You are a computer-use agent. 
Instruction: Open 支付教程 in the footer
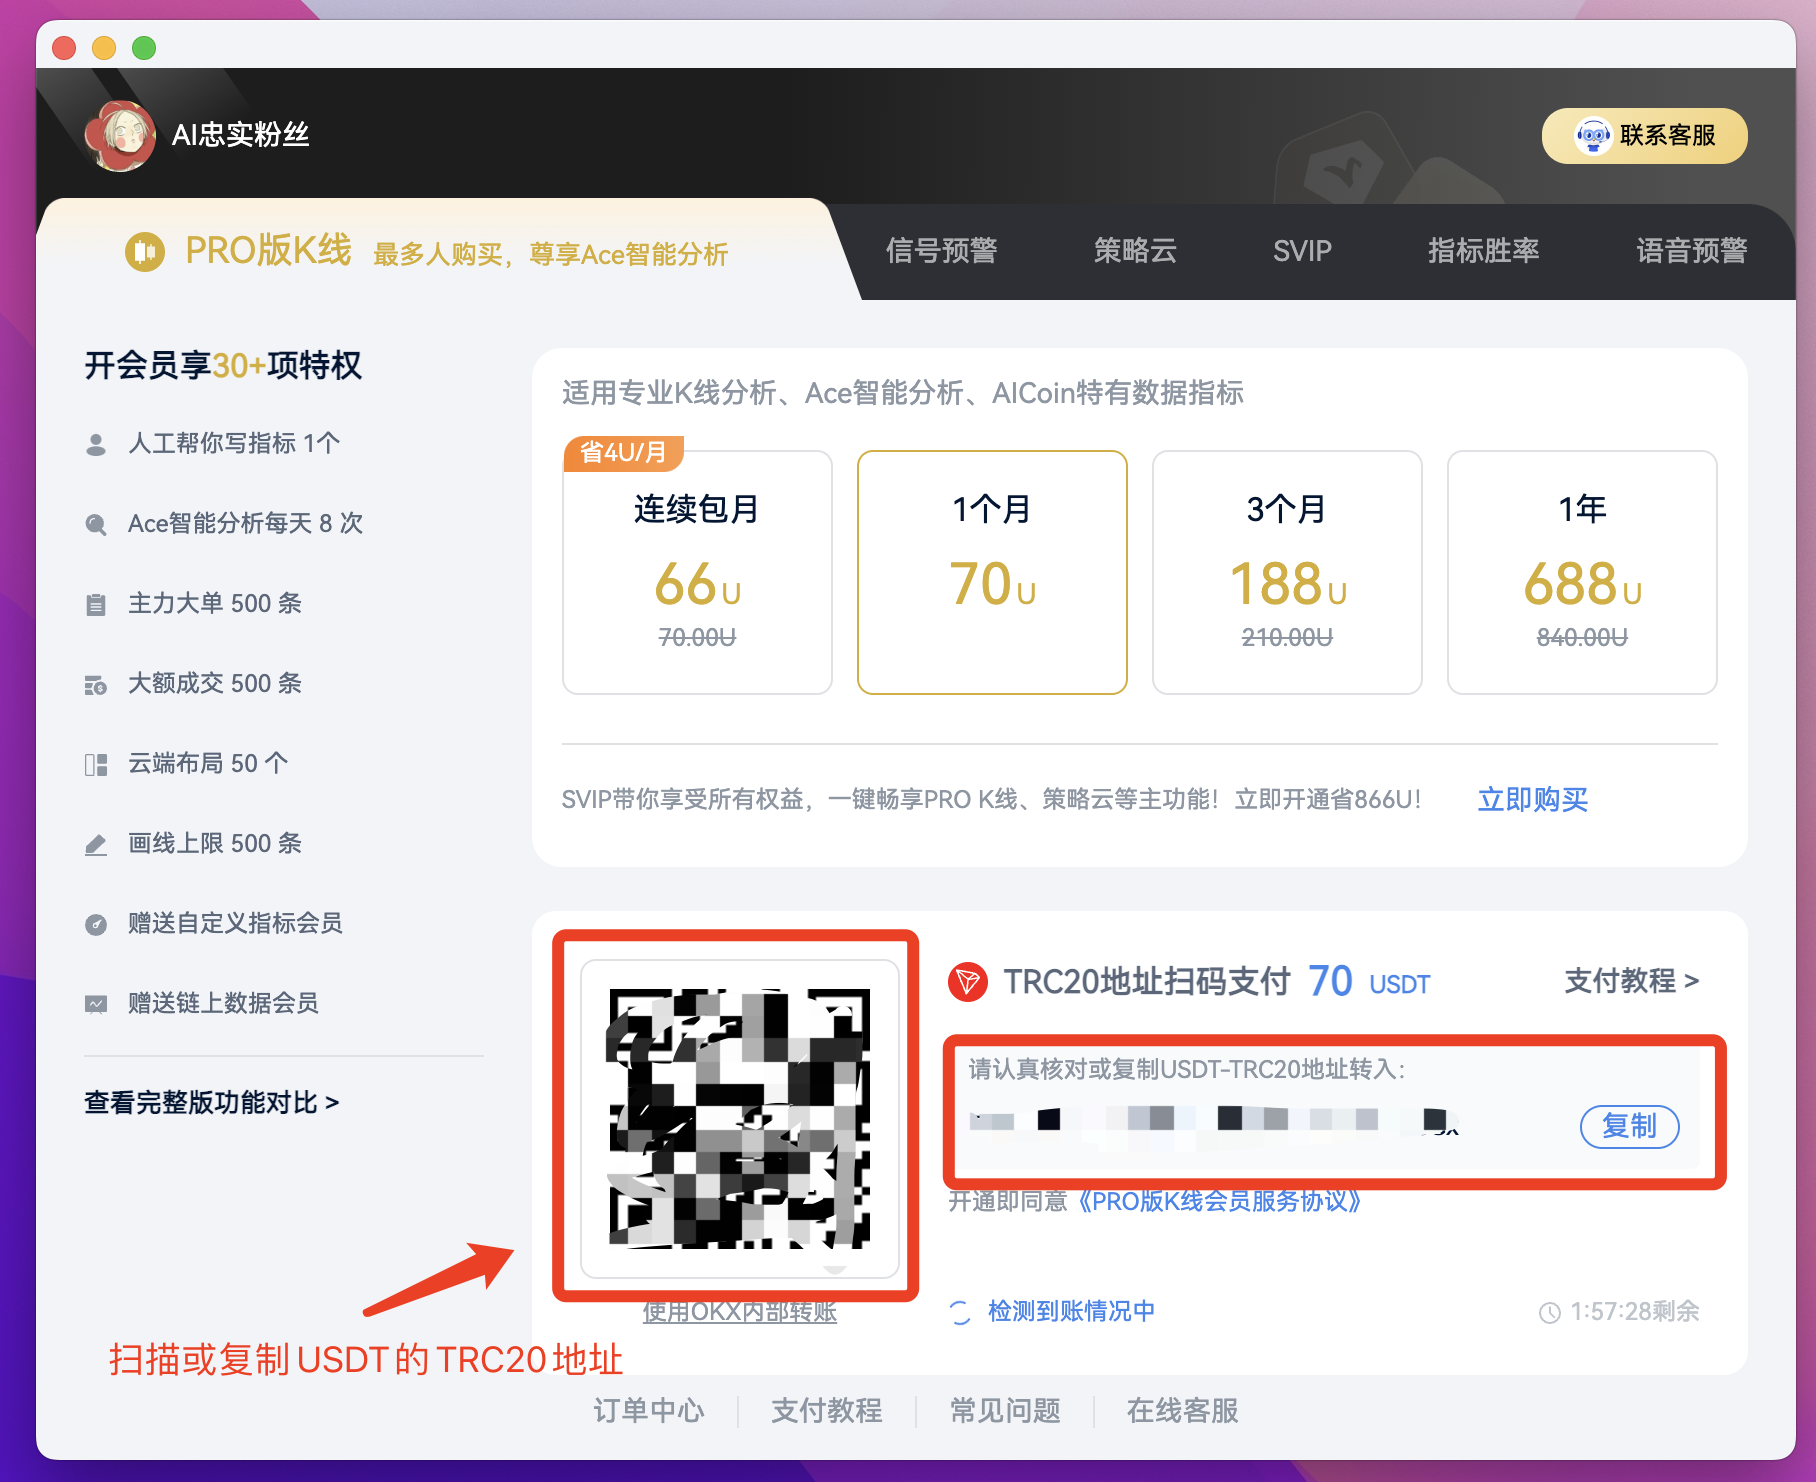(826, 1411)
